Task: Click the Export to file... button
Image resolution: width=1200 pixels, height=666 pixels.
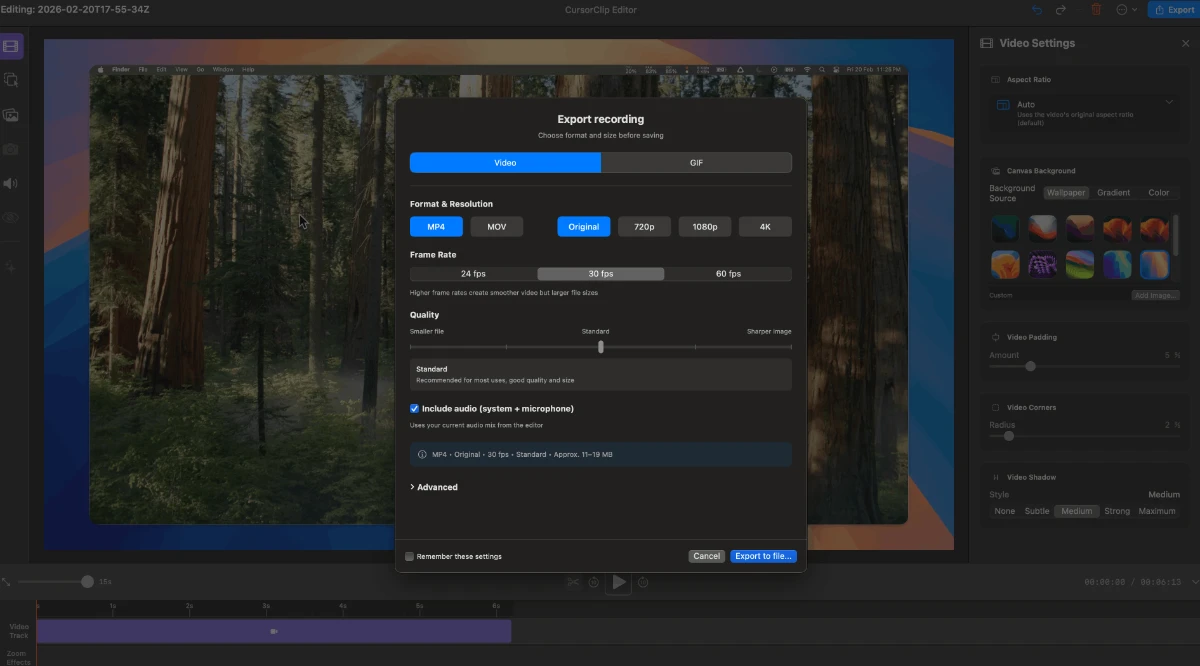Action: pyautogui.click(x=763, y=556)
